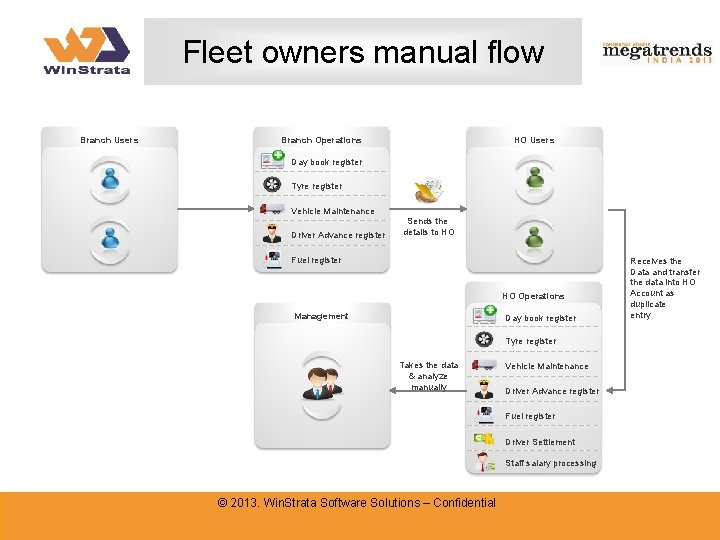
Task: Click the HO Users panel header
Action: pyautogui.click(x=534, y=140)
